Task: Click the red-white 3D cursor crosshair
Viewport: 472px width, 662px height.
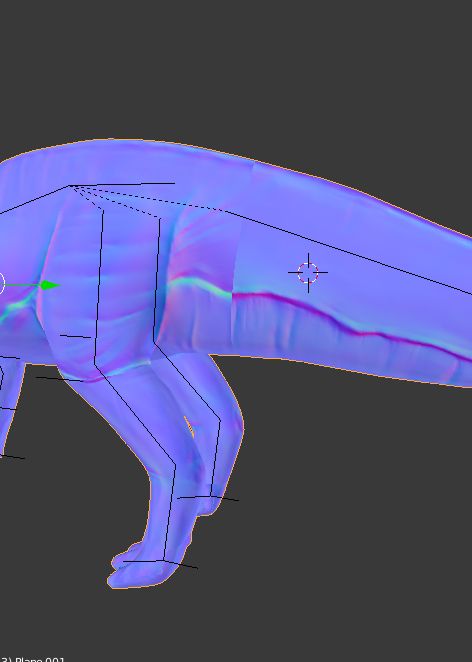Action: click(308, 273)
